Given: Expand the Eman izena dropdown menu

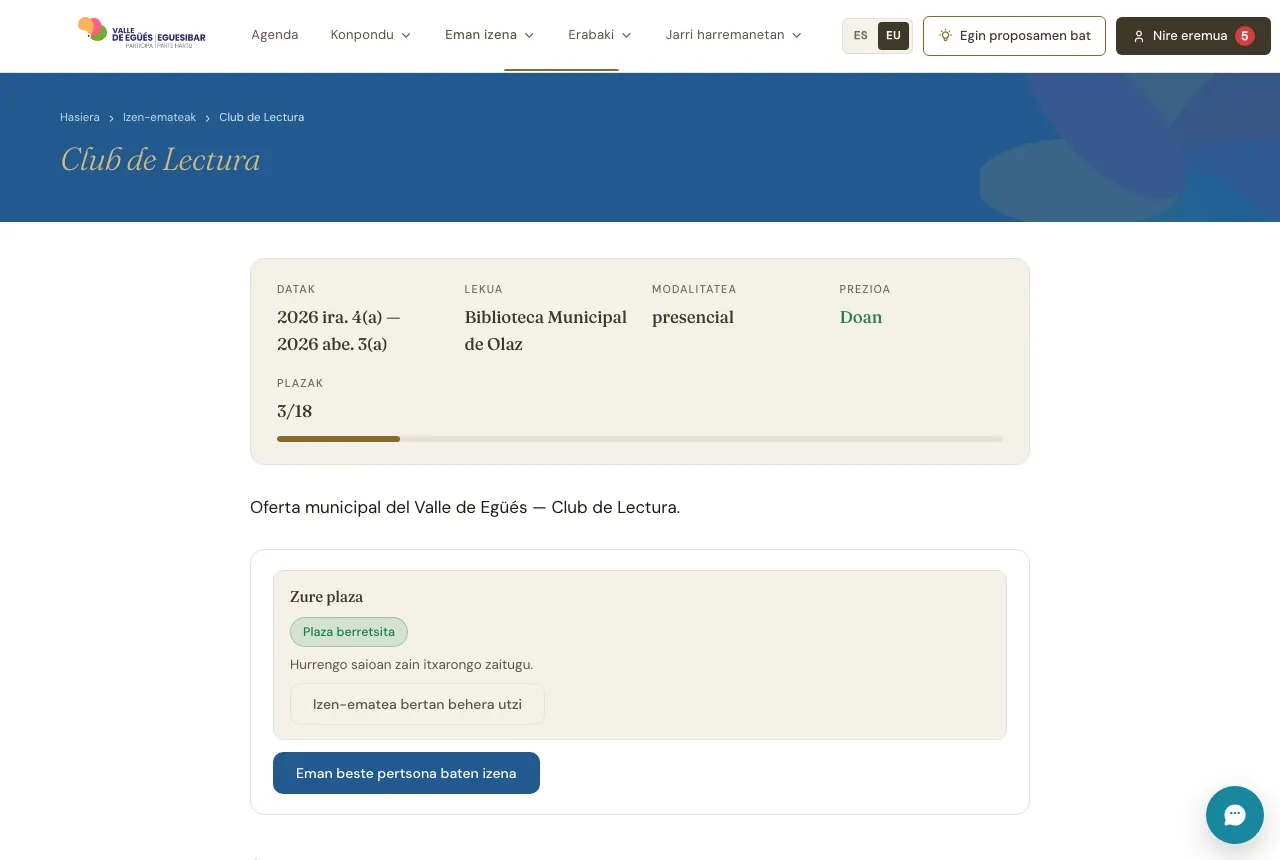Looking at the screenshot, I should [490, 35].
